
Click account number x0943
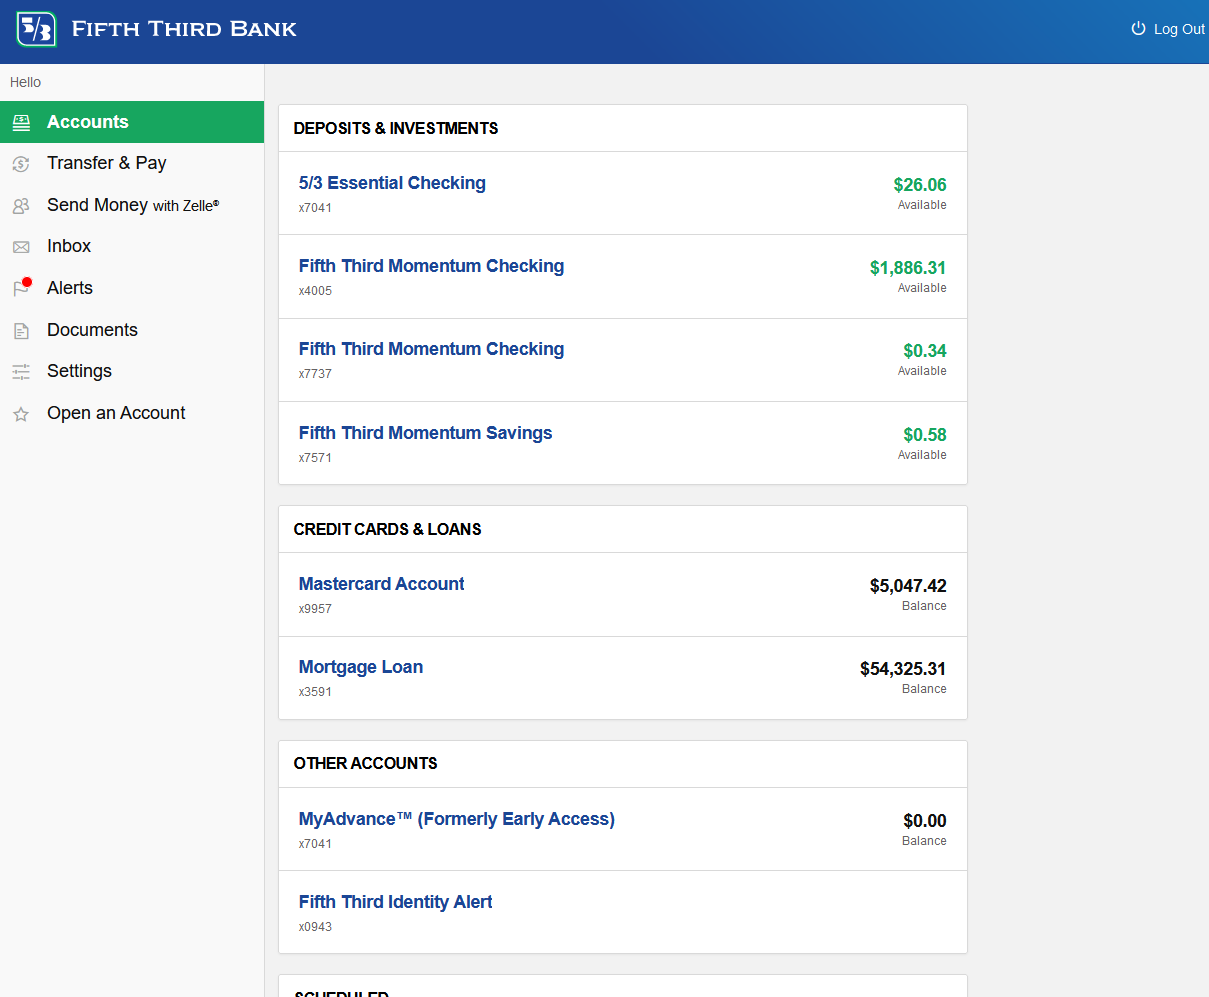[315, 927]
